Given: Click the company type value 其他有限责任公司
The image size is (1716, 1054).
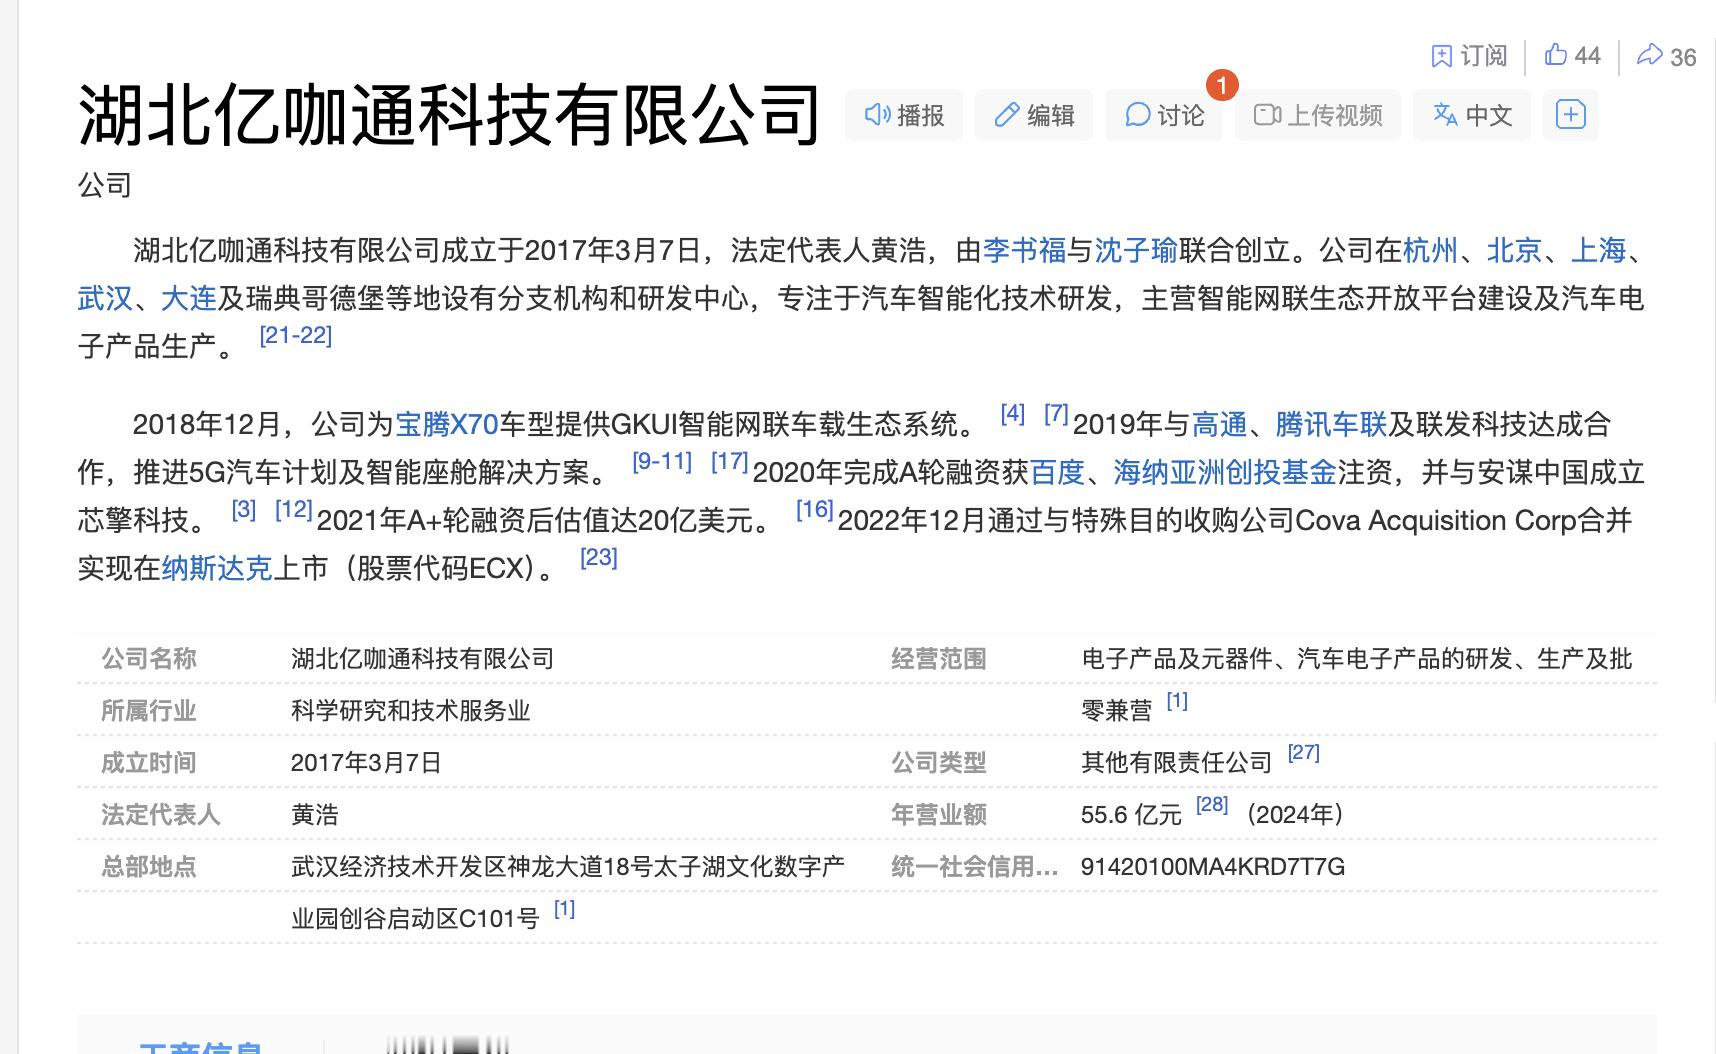Looking at the screenshot, I should [1177, 763].
